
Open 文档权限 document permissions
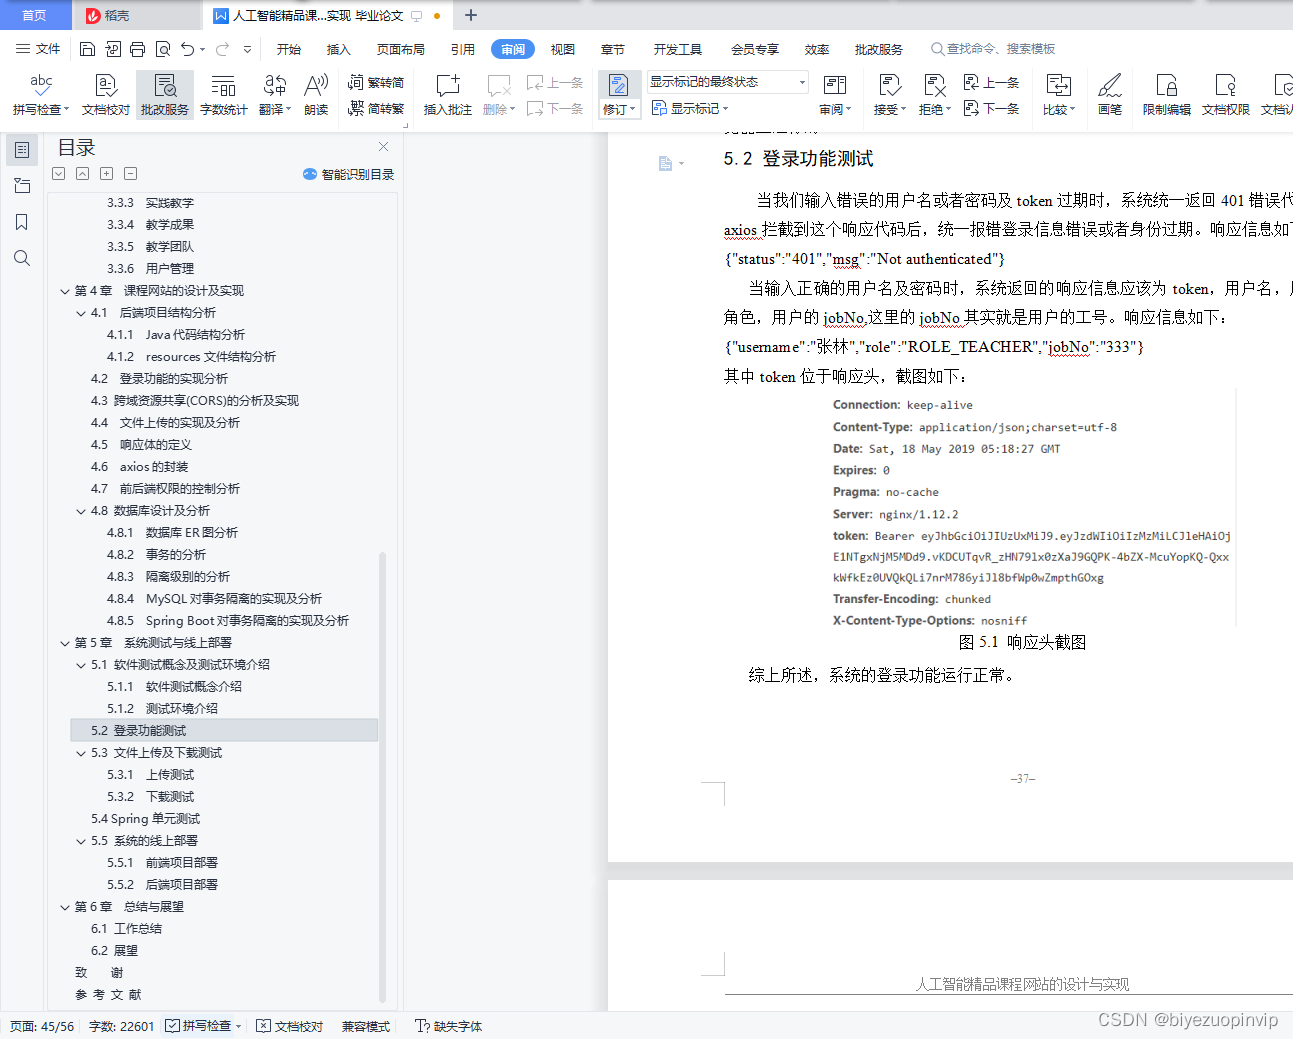pos(1226,95)
